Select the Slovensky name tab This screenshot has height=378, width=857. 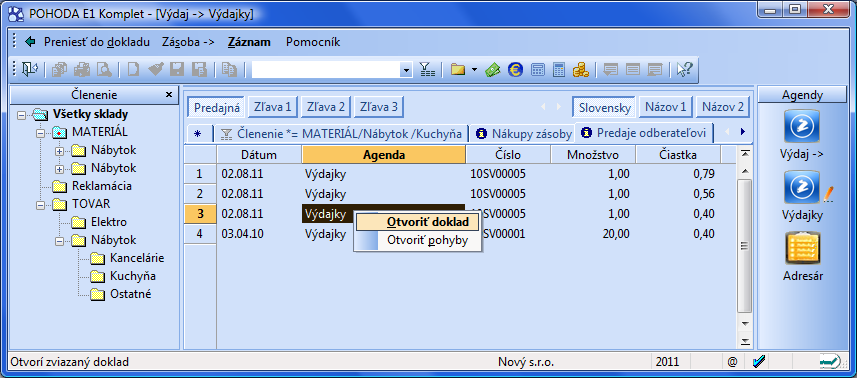click(x=604, y=107)
